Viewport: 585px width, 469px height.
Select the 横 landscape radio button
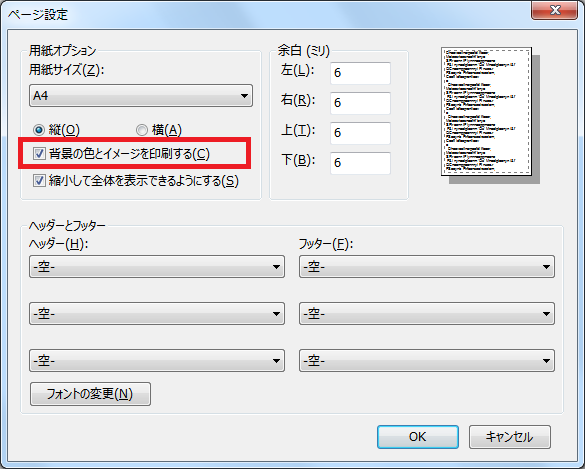141,130
